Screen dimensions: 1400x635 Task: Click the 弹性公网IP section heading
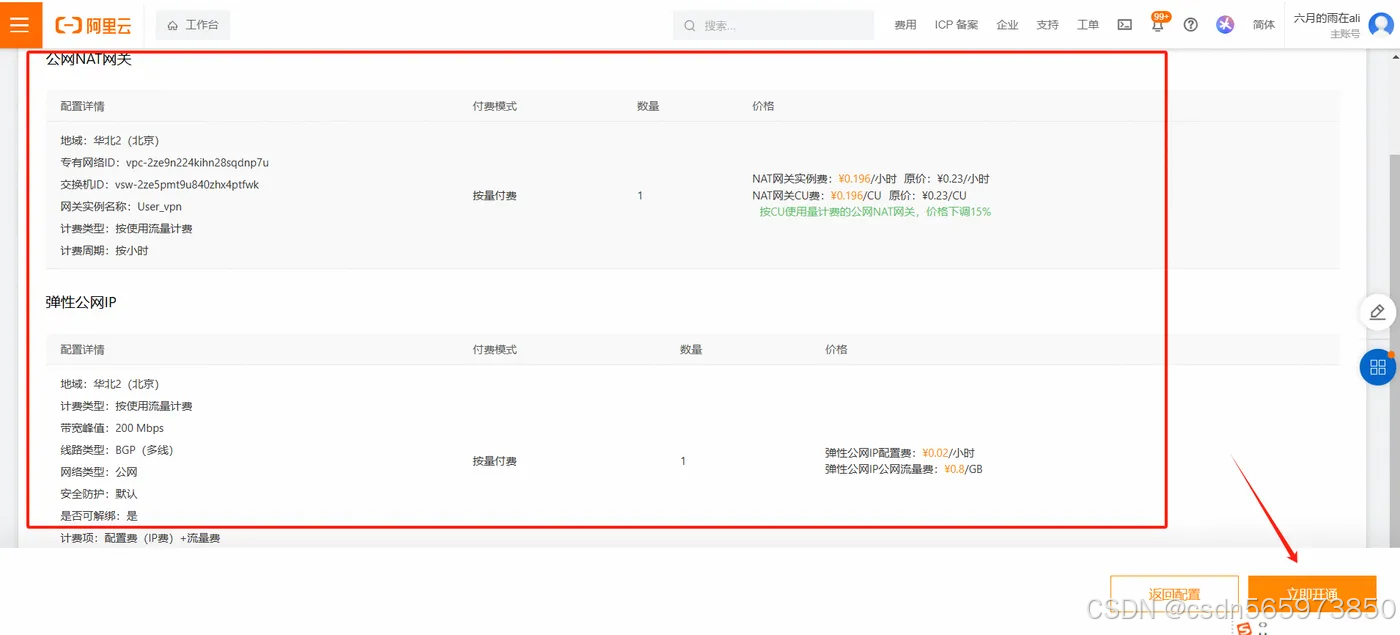(x=81, y=301)
